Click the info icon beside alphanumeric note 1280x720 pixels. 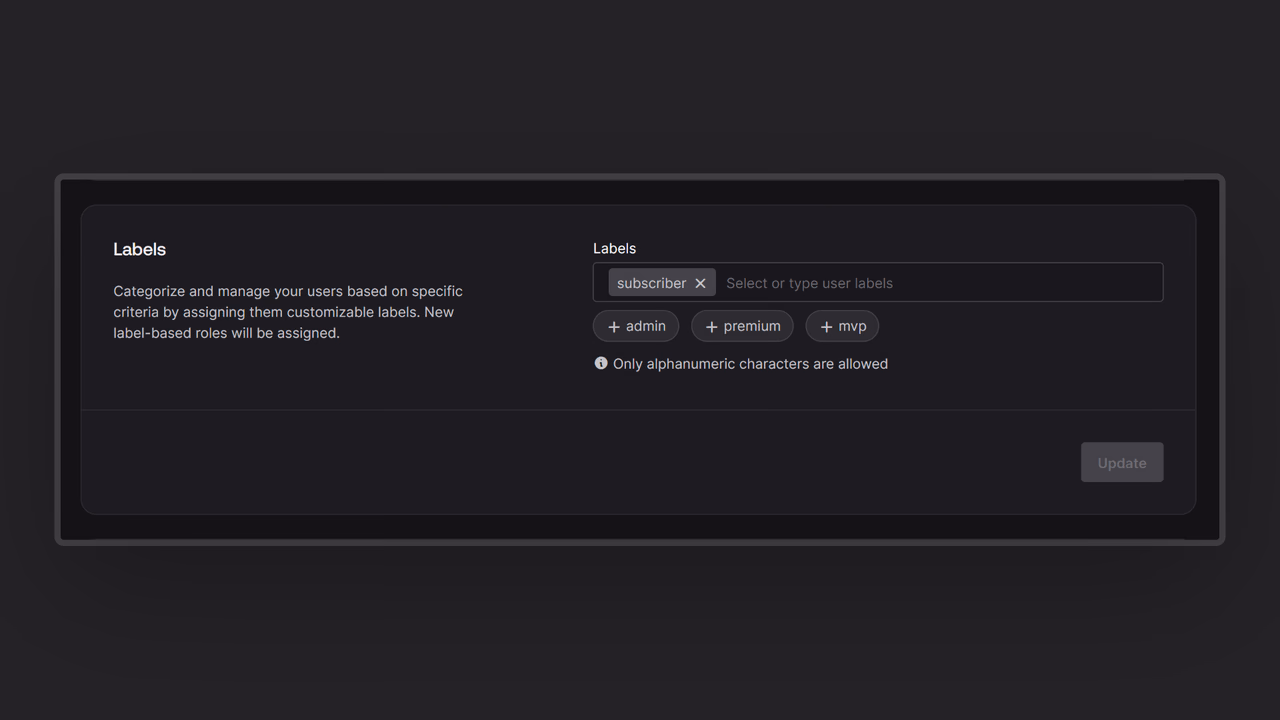[x=601, y=363]
